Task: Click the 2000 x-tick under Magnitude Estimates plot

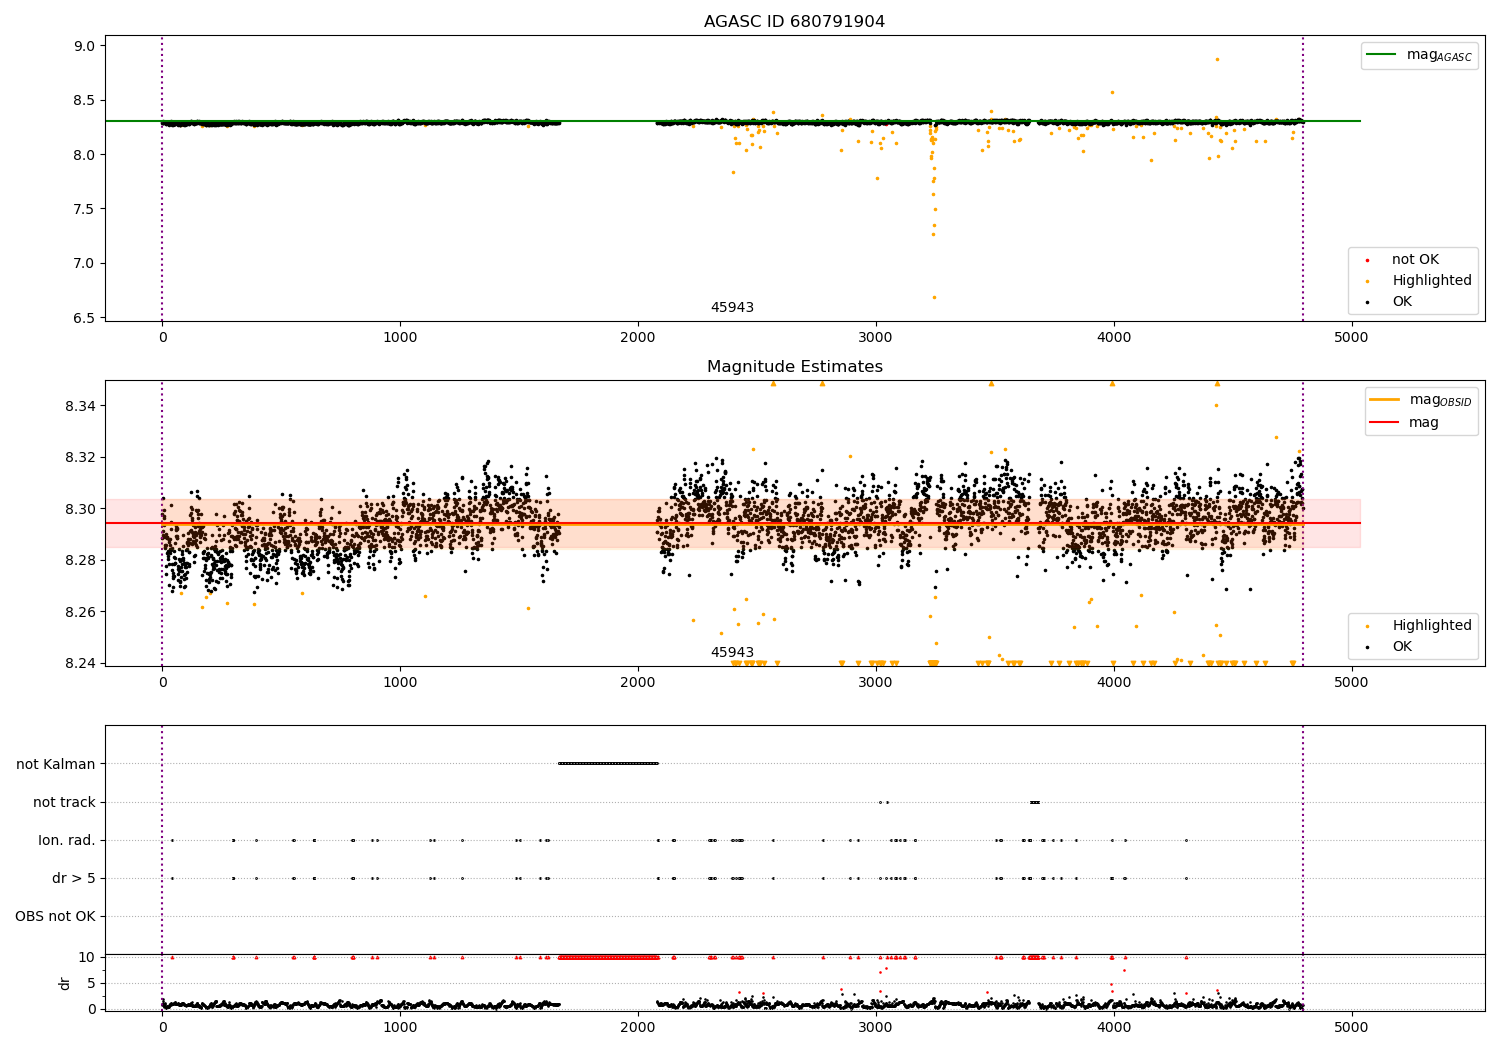Action: click(x=638, y=683)
